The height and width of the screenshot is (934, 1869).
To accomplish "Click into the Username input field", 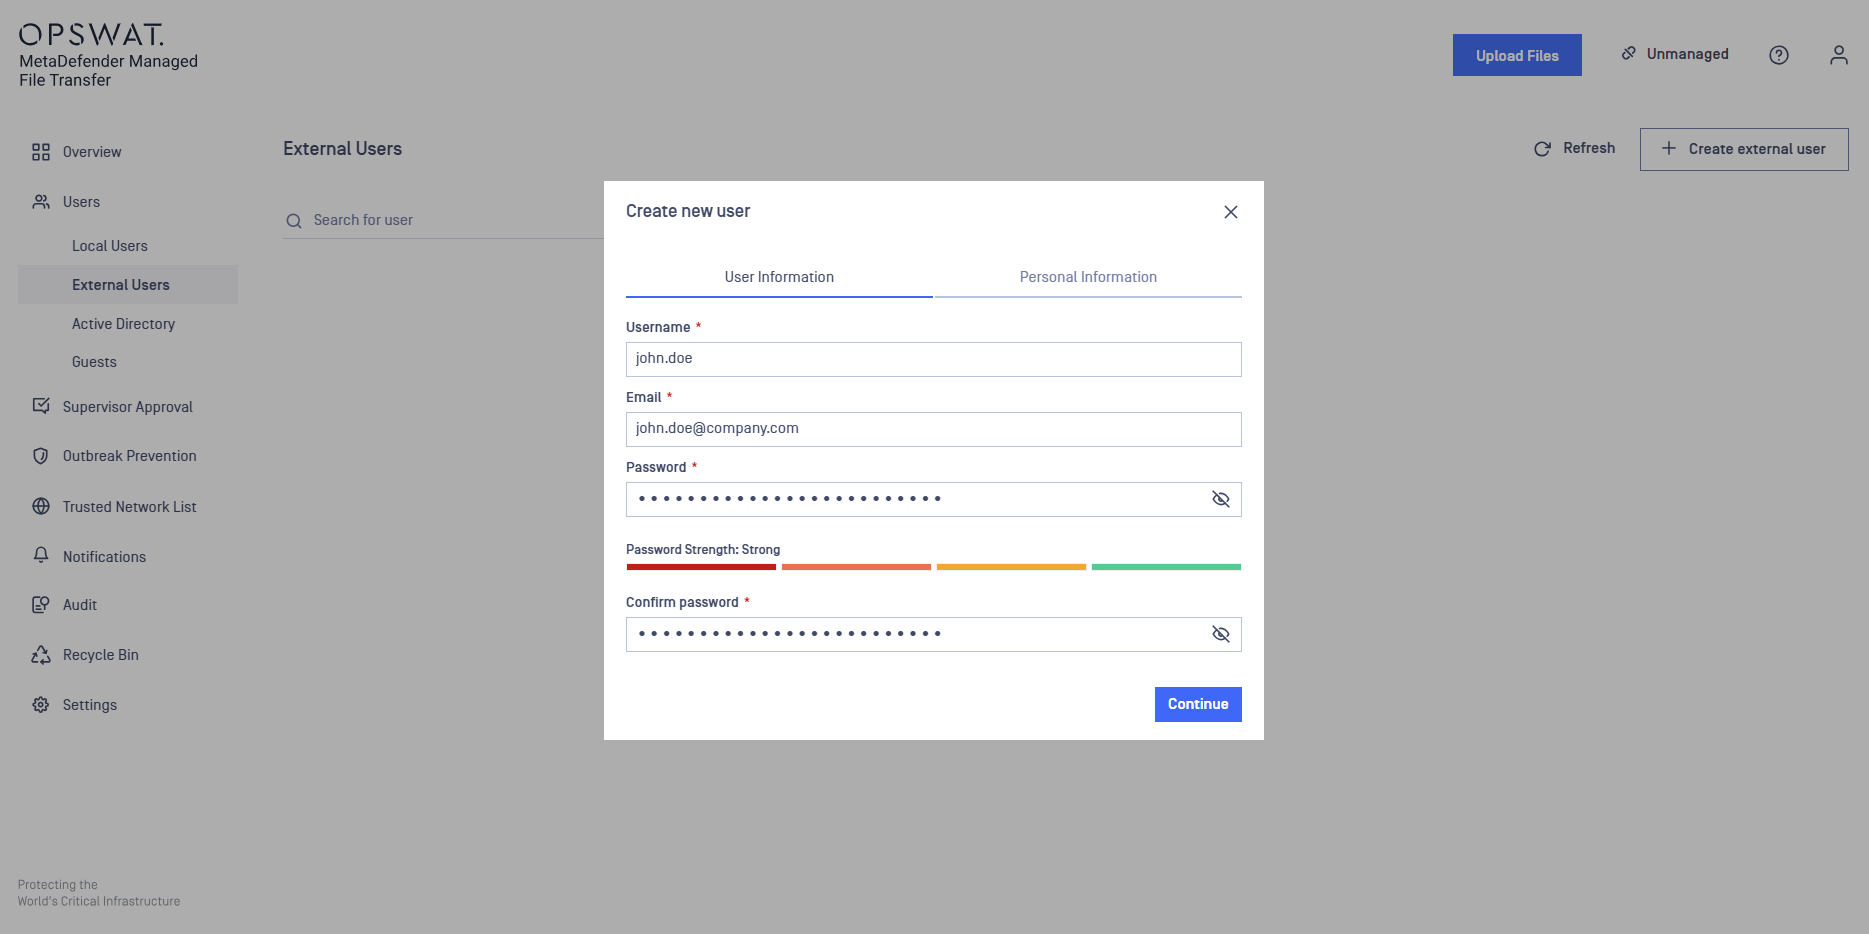I will [x=934, y=359].
